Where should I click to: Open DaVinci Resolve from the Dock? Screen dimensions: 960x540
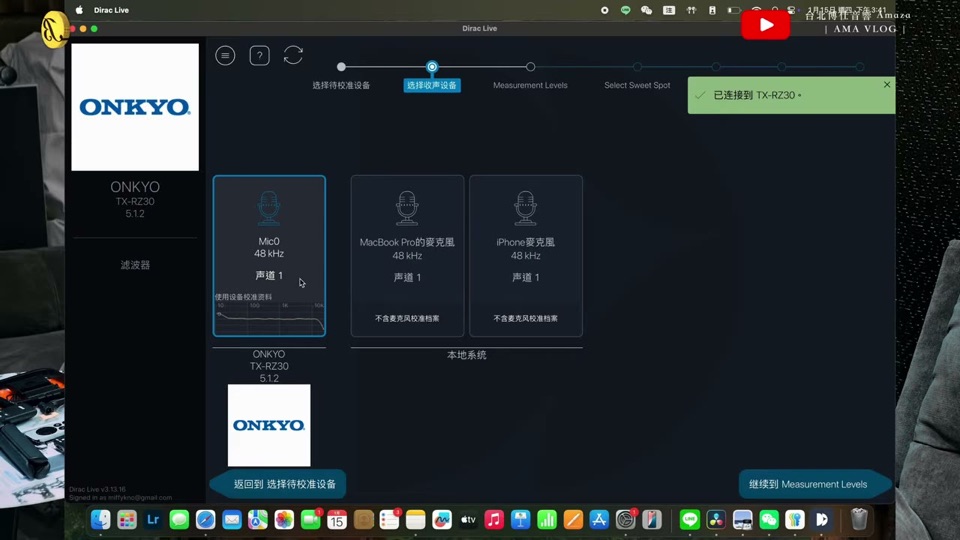tap(716, 520)
